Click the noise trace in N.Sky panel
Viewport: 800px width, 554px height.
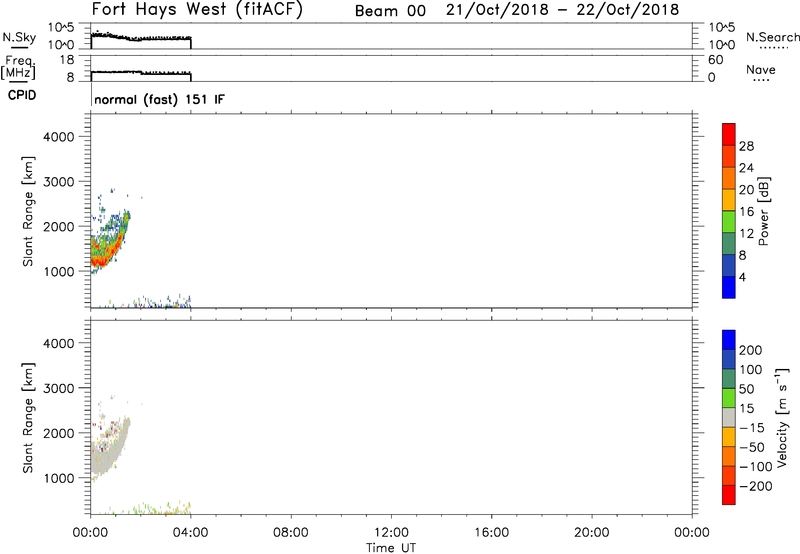pyautogui.click(x=141, y=38)
